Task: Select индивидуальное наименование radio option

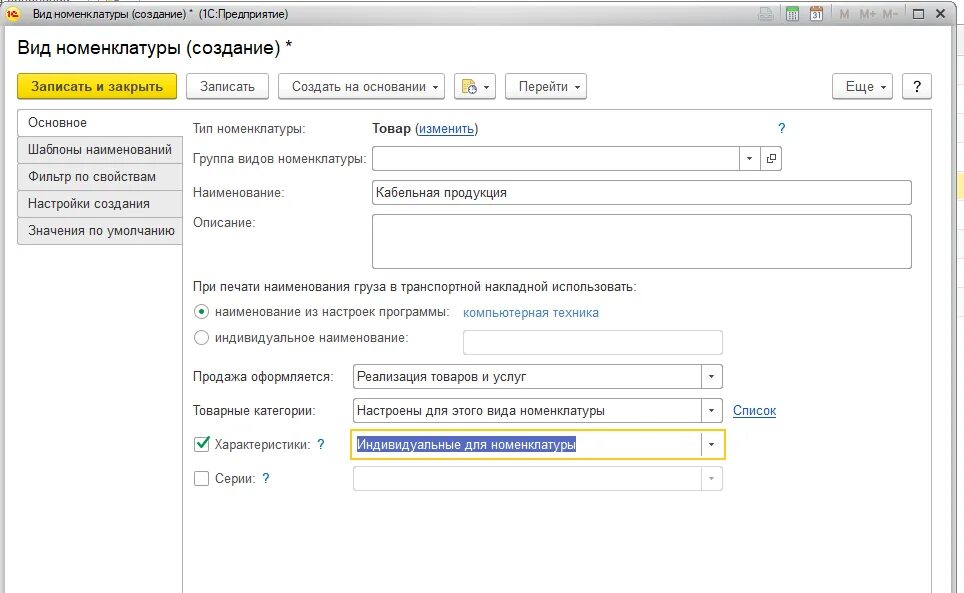Action: 202,337
